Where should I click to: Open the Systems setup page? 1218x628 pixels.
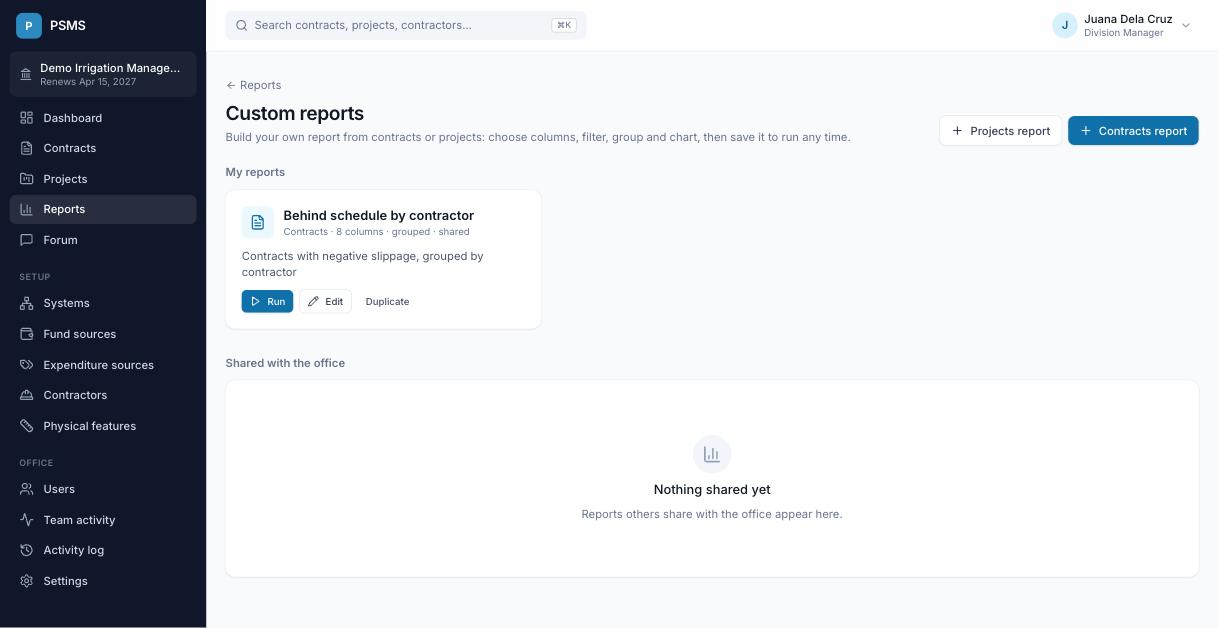[x=103, y=303]
